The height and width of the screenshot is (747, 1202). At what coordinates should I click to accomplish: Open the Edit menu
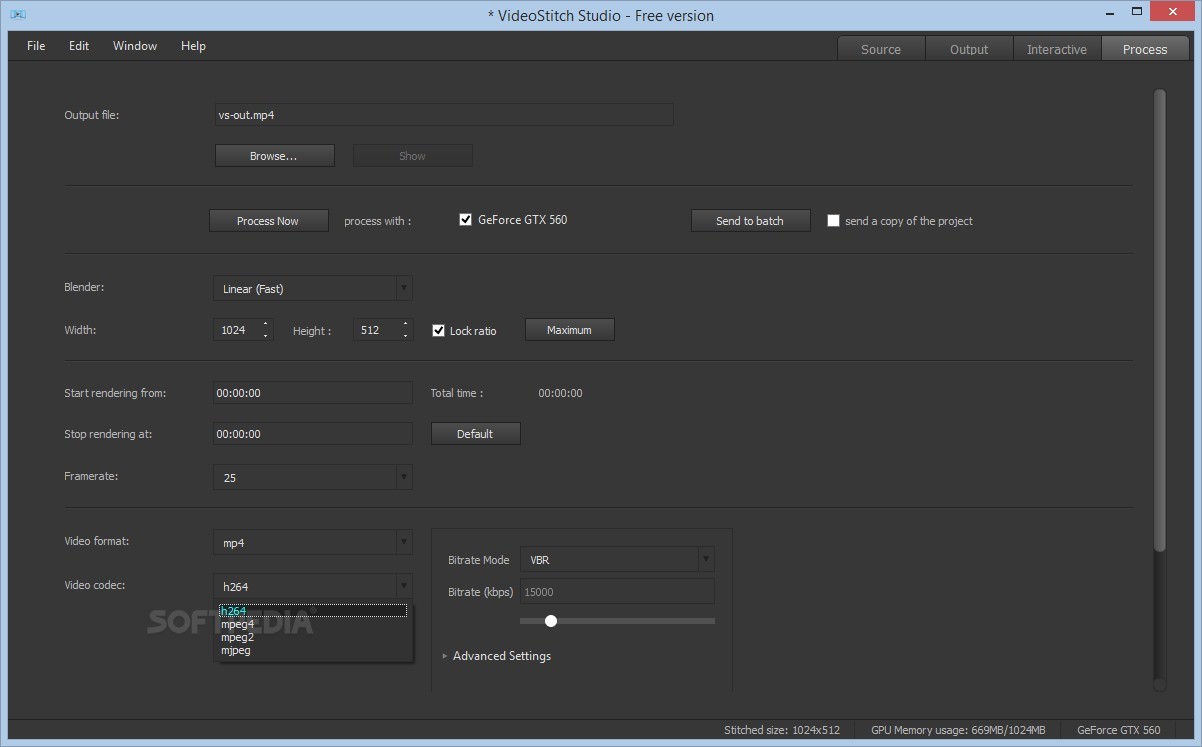pyautogui.click(x=79, y=46)
